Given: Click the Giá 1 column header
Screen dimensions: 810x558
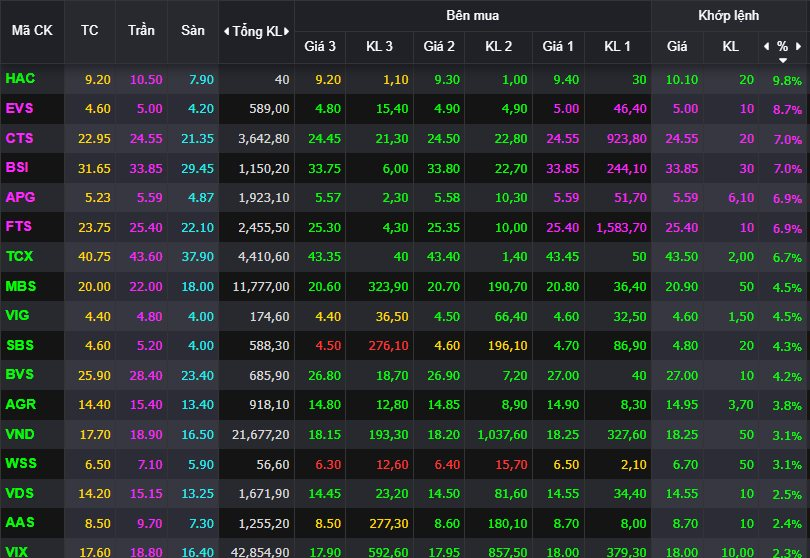Looking at the screenshot, I should click(x=558, y=46).
